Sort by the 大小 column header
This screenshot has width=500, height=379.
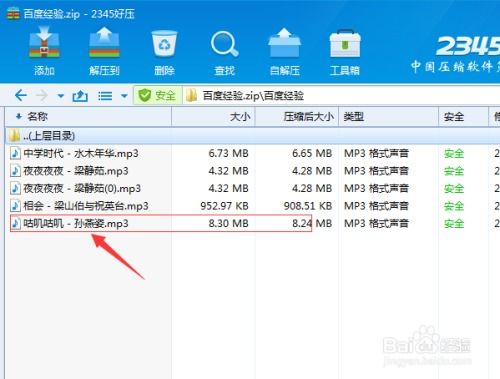(213, 117)
